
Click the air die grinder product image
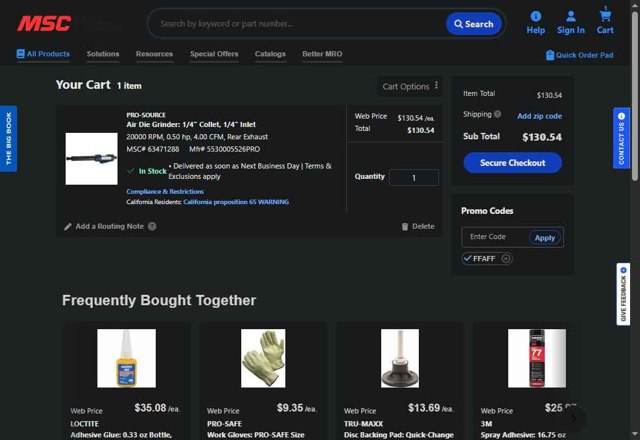91,158
